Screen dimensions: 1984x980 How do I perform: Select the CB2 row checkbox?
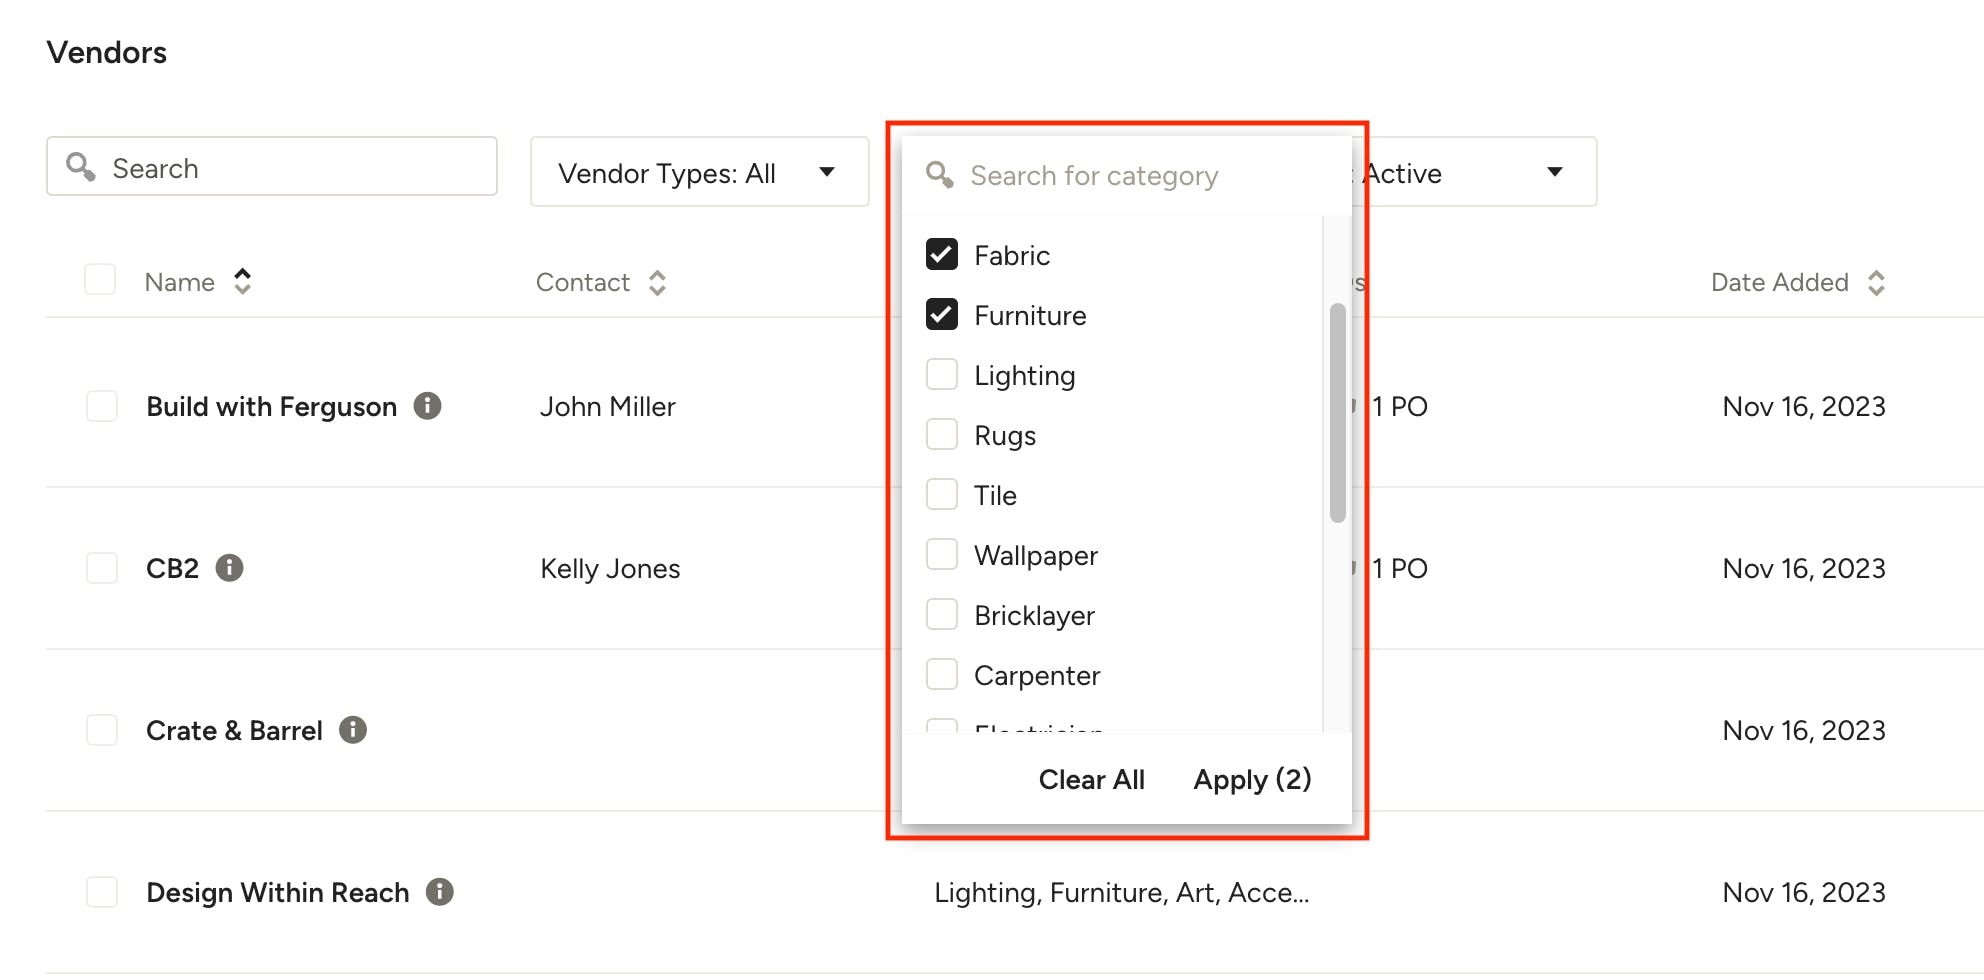pos(101,567)
